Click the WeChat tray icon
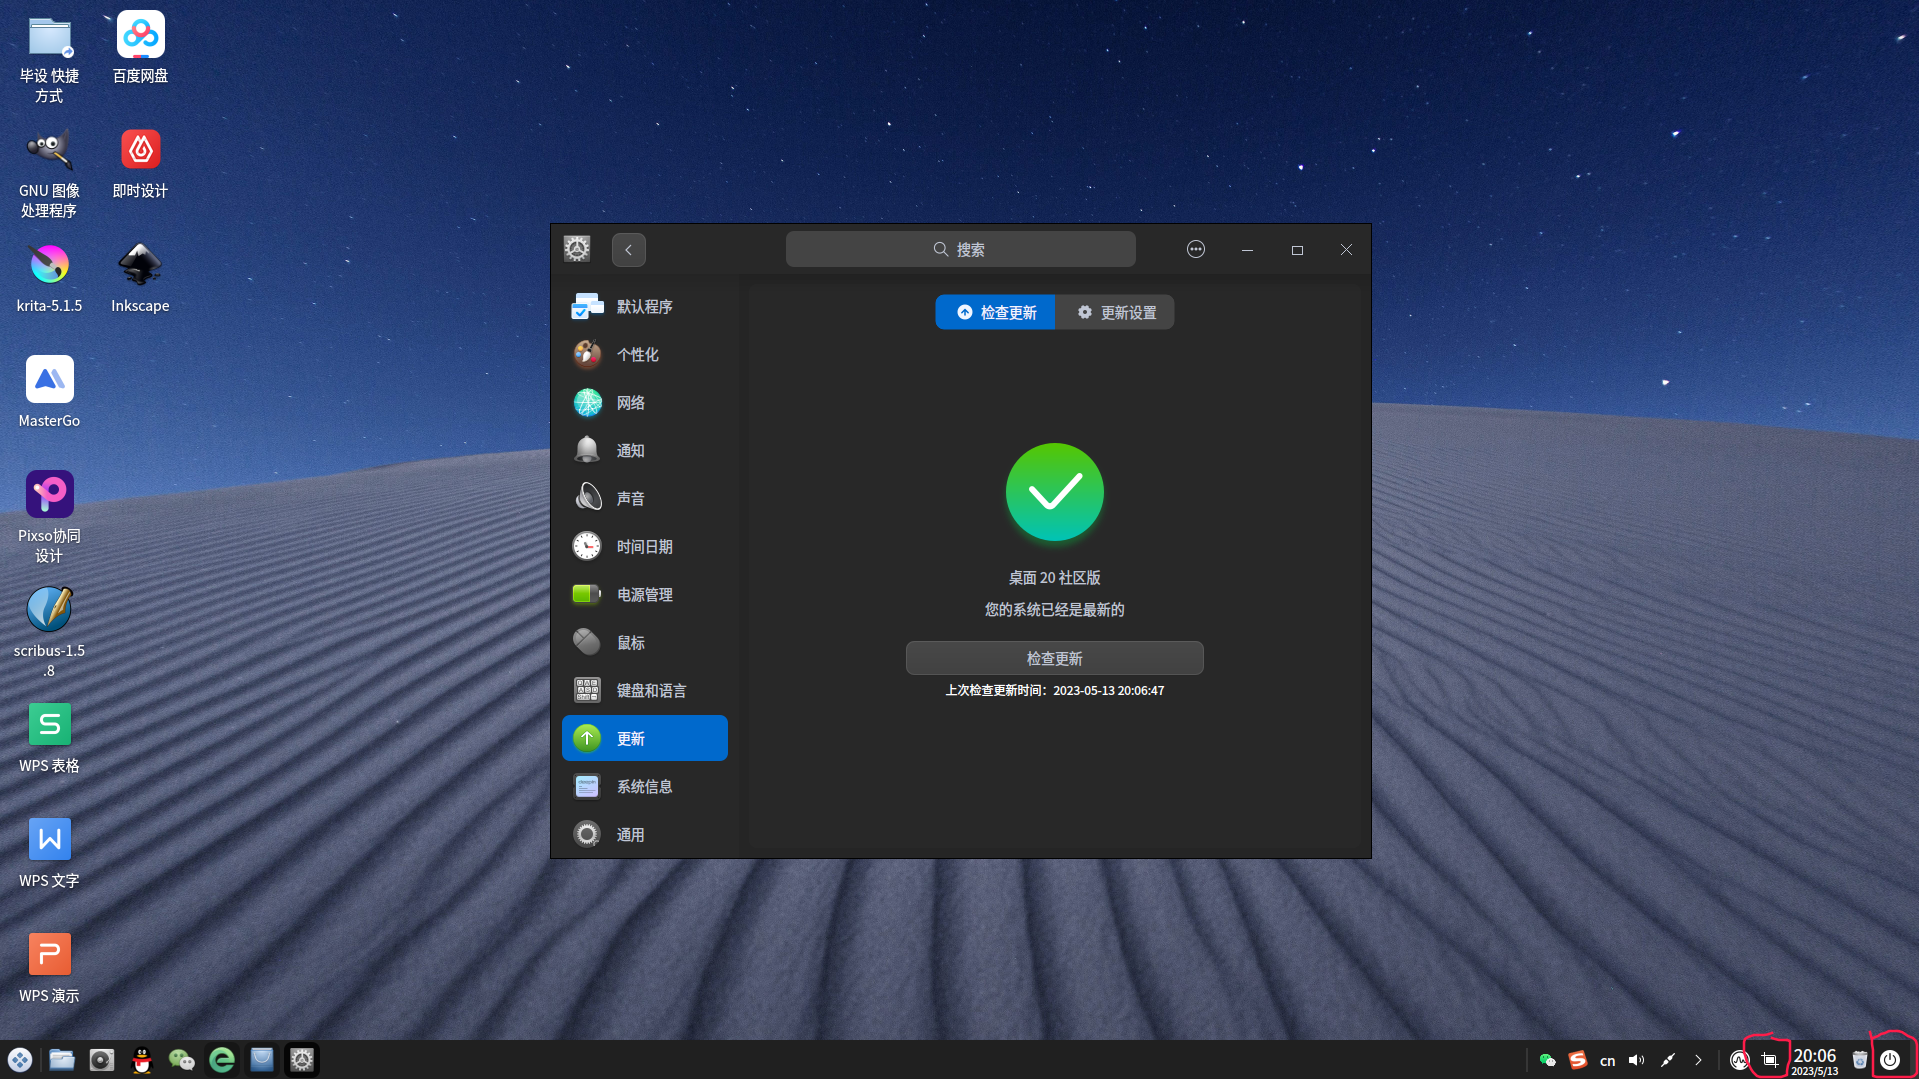1919x1079 pixels. tap(1548, 1060)
